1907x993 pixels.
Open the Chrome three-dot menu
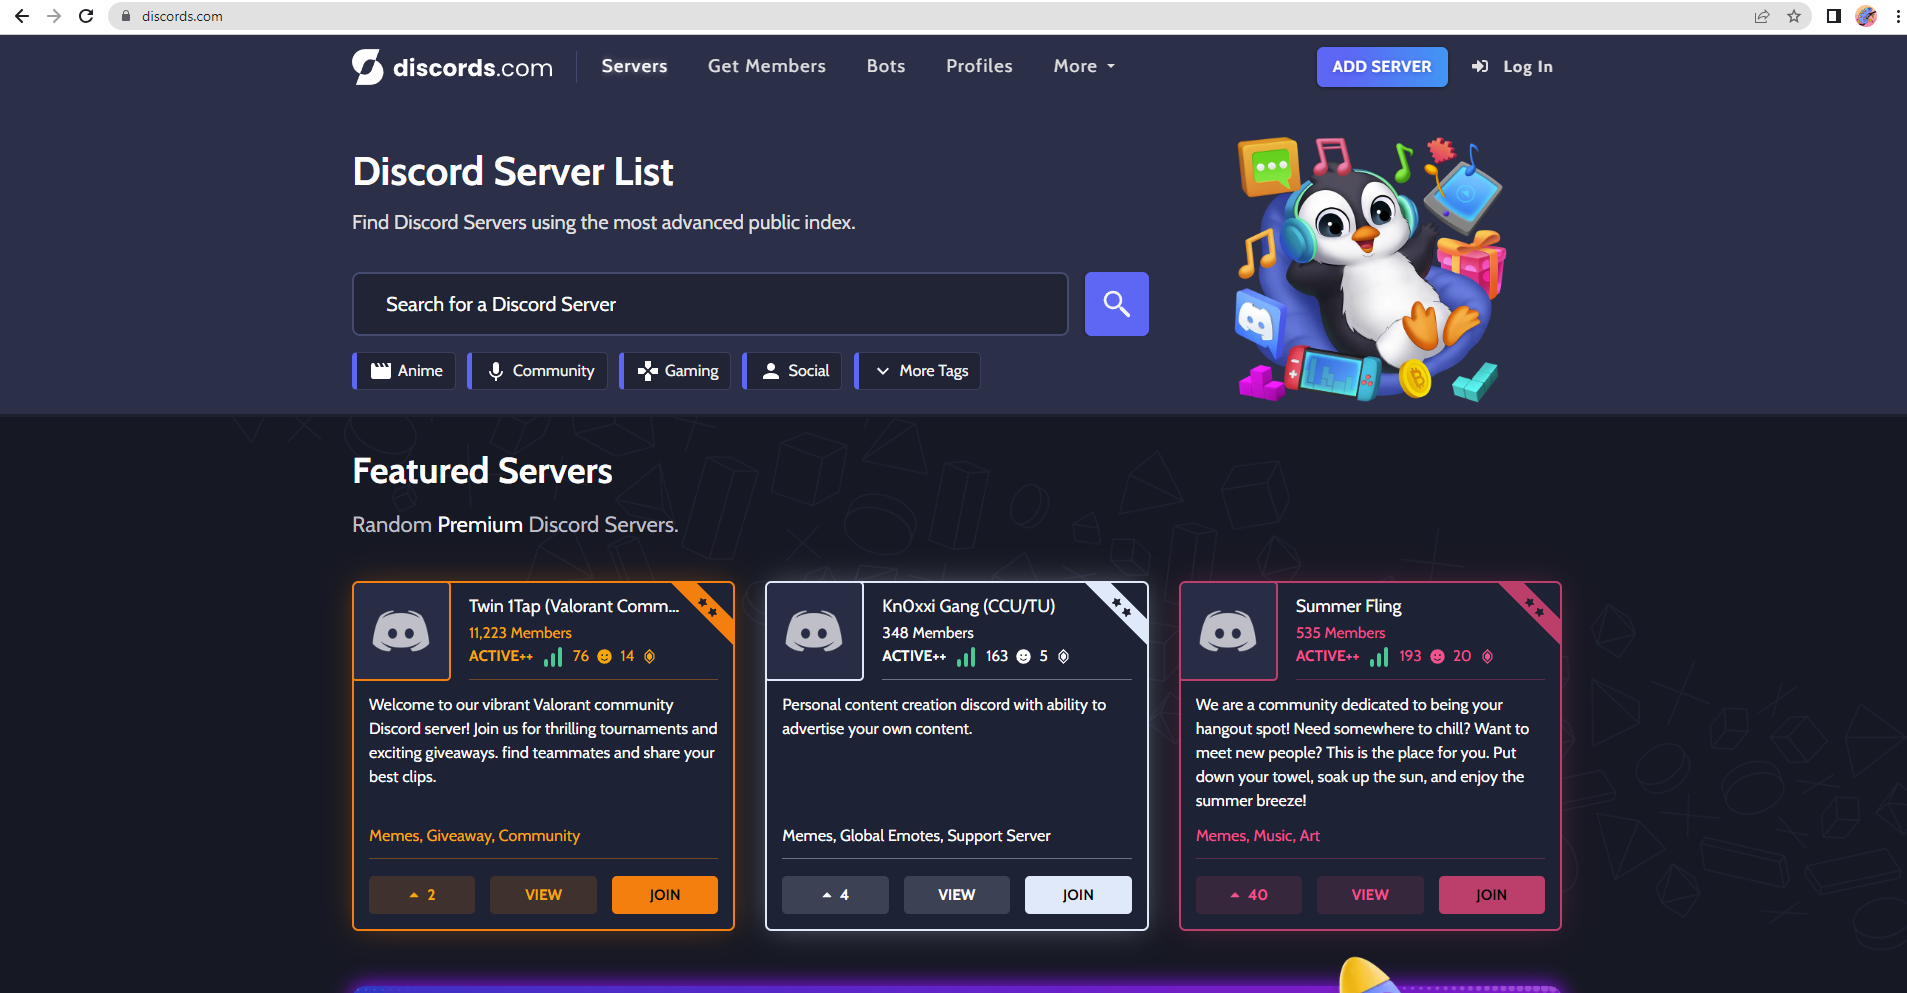1897,16
